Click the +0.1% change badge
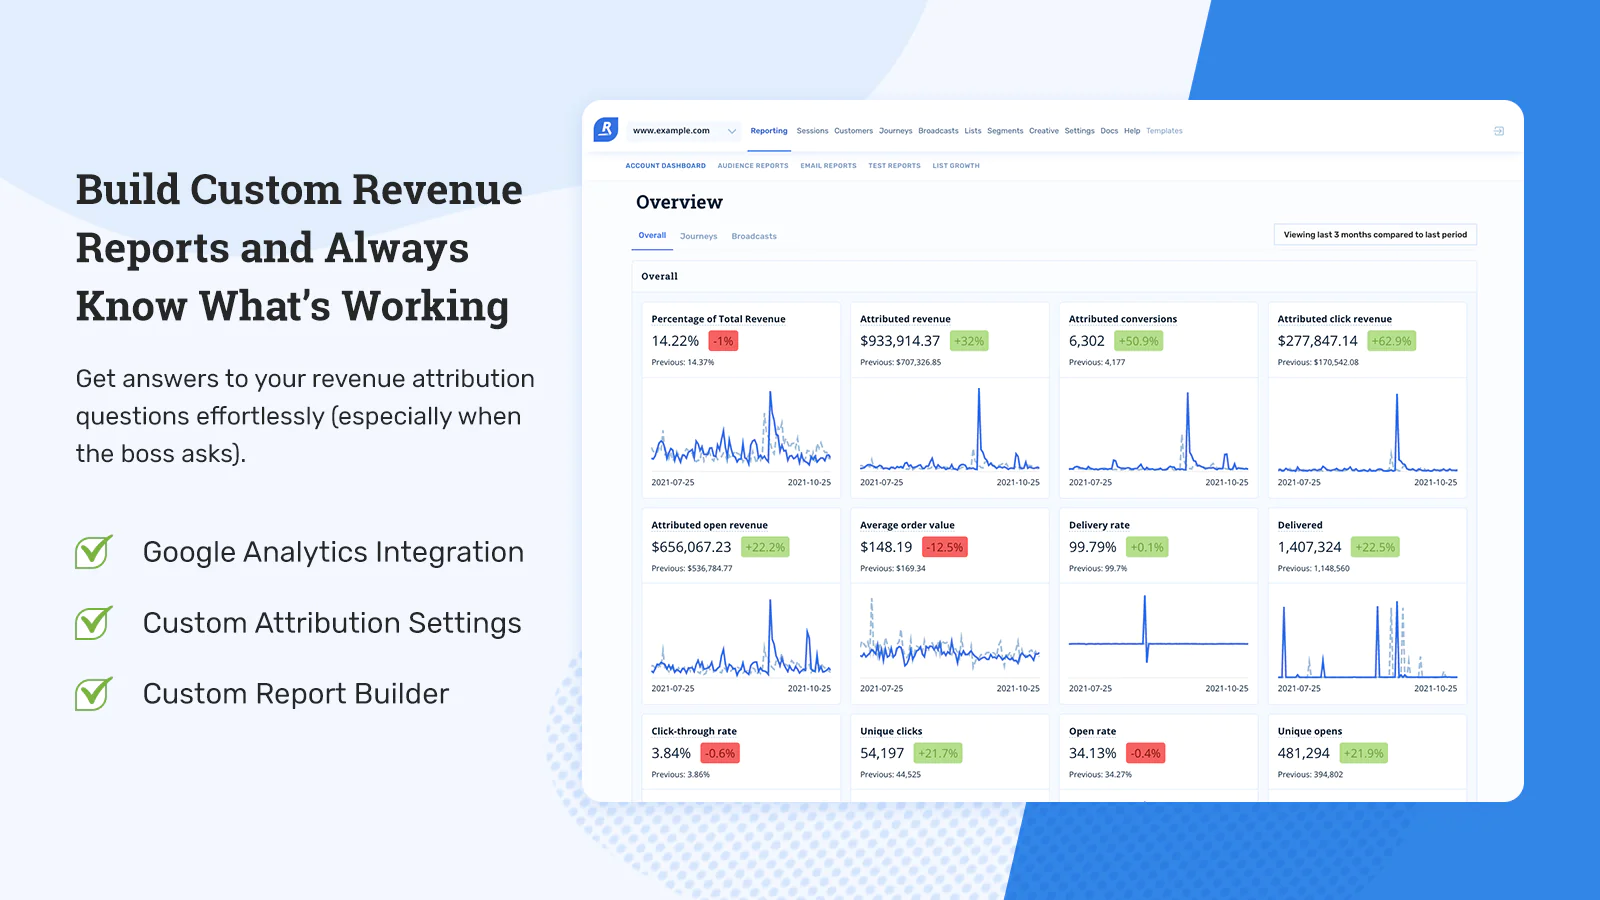This screenshot has width=1600, height=900. pyautogui.click(x=1147, y=547)
